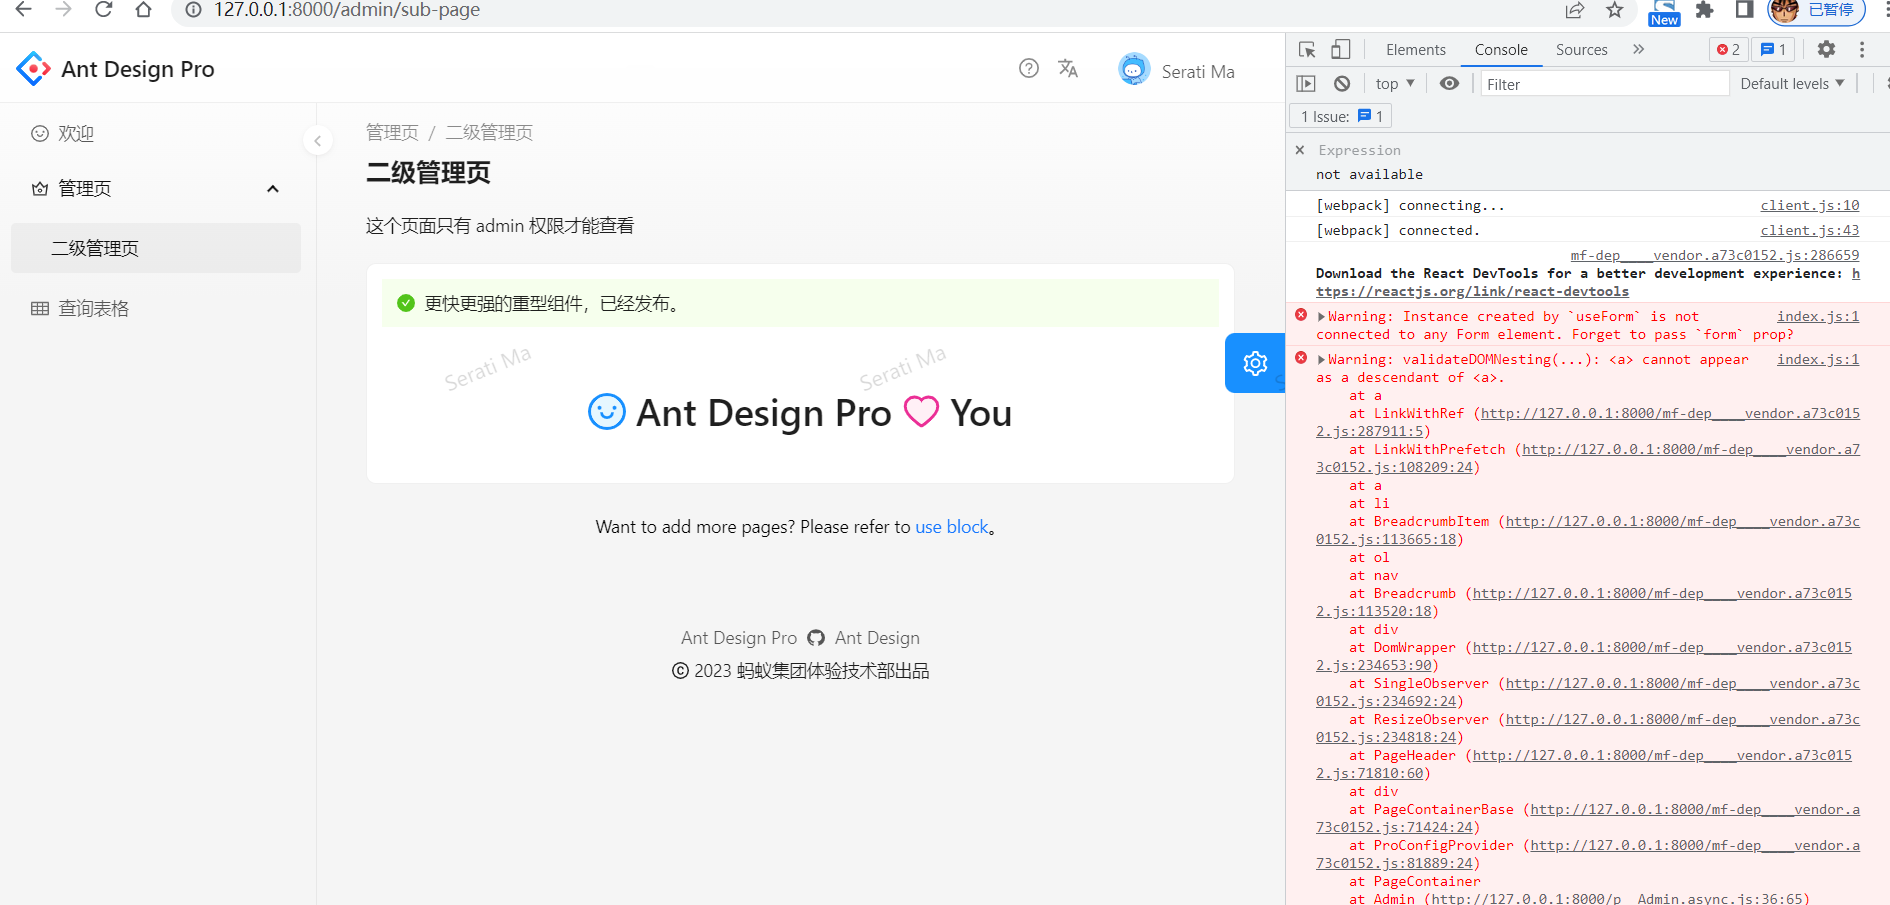1890x905 pixels.
Task: Open DevTools settings gear
Action: (x=1827, y=48)
